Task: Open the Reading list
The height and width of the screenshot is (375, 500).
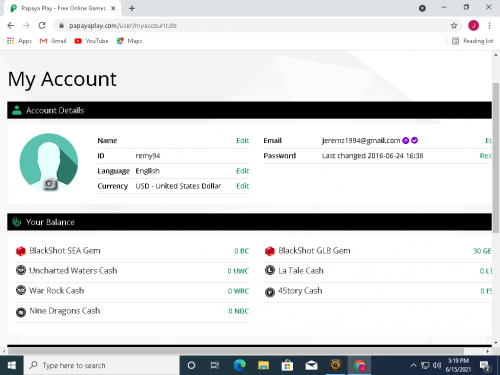Action: click(x=472, y=41)
